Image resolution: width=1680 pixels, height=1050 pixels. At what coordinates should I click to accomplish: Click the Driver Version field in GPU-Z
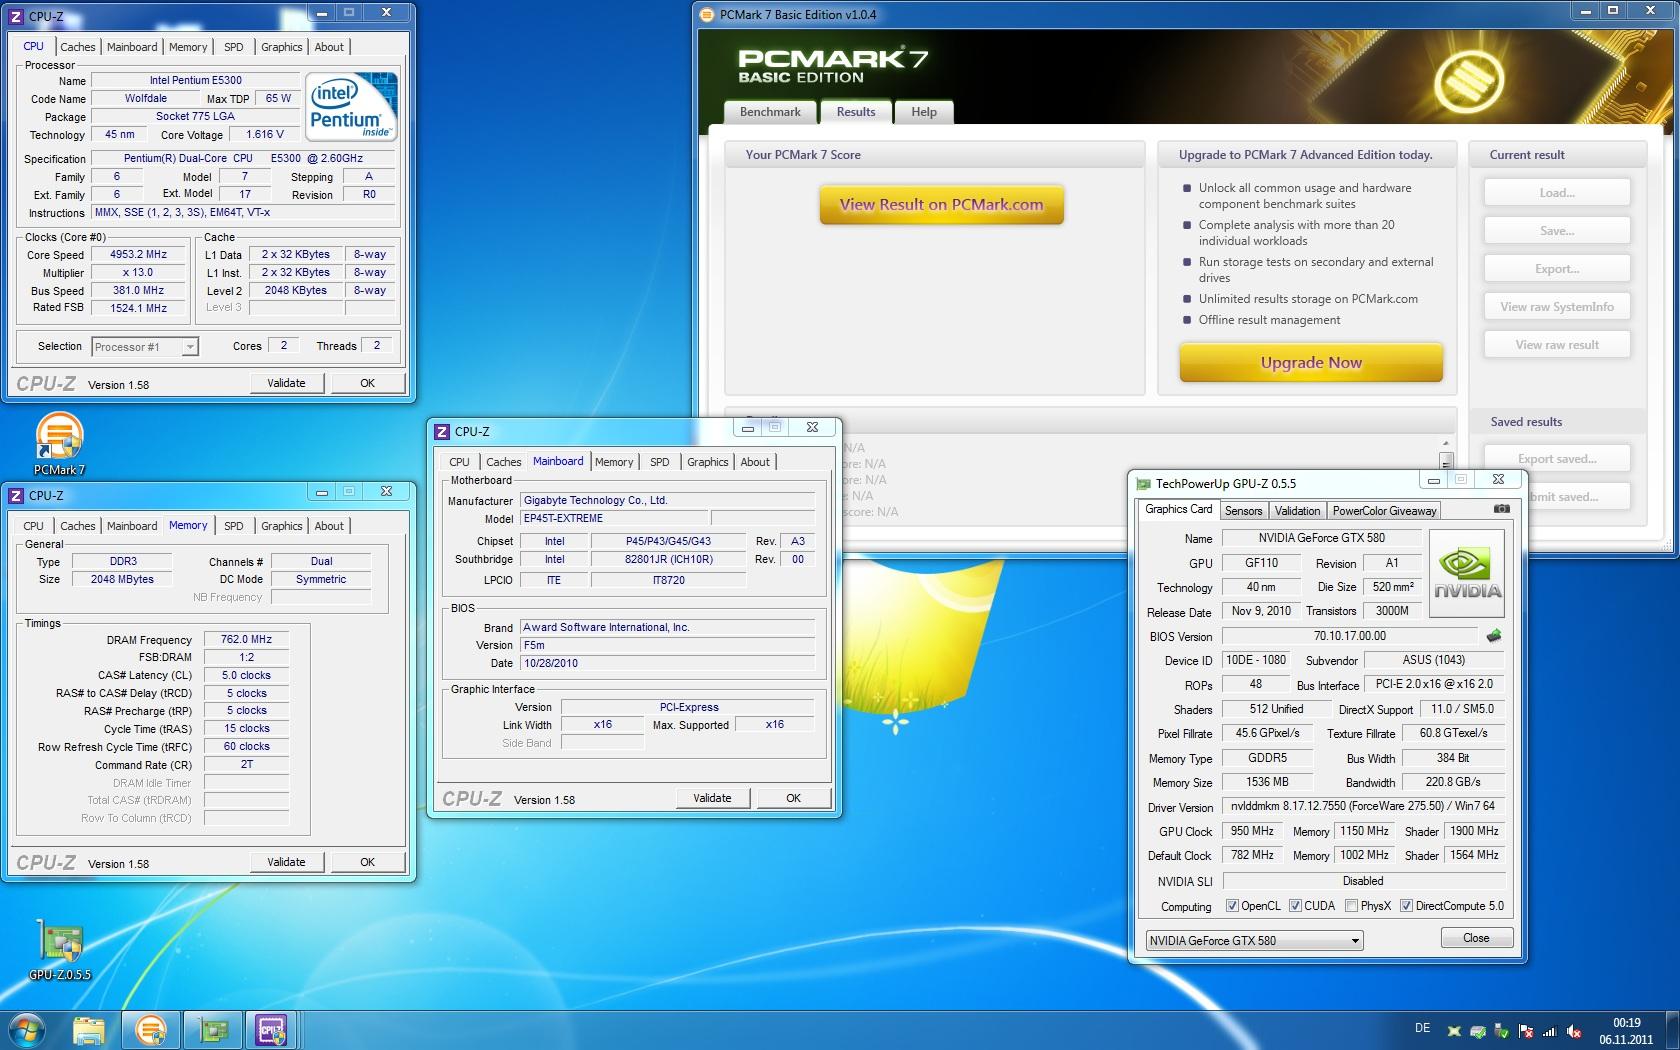coord(1362,806)
